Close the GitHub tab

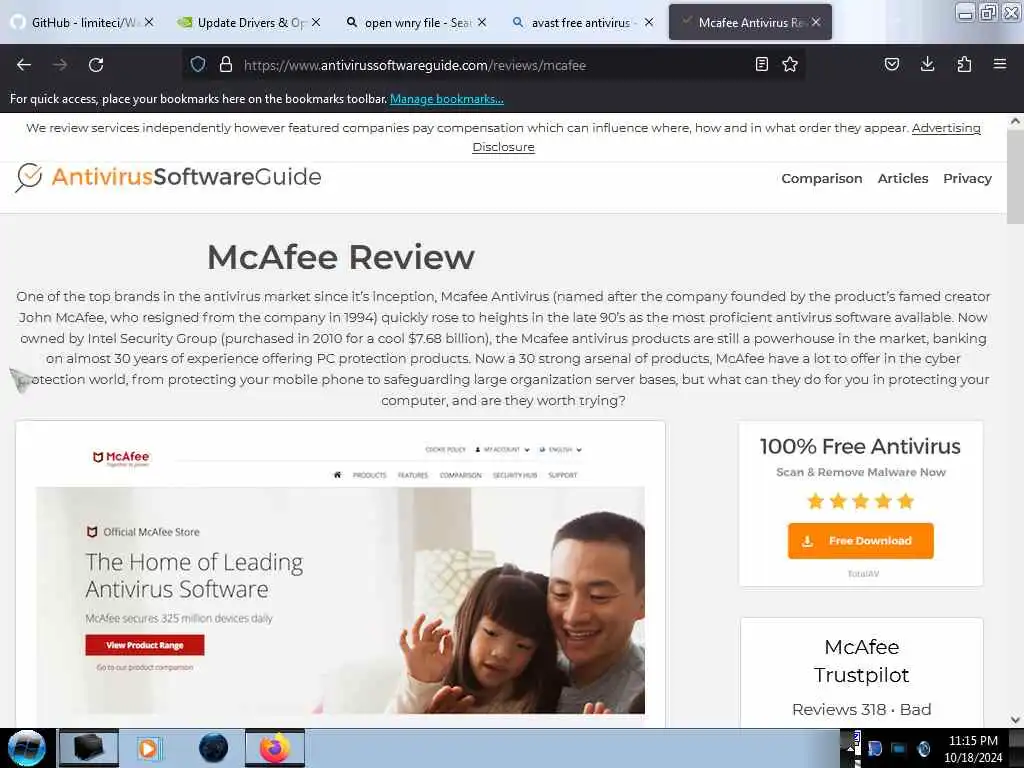[149, 22]
